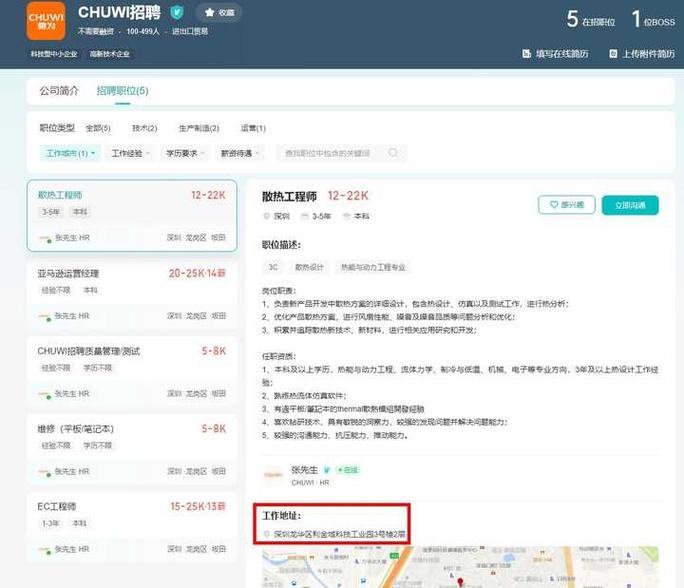Click recruiter 张先生 avatar in detail panel
This screenshot has width=684, height=588.
click(274, 475)
